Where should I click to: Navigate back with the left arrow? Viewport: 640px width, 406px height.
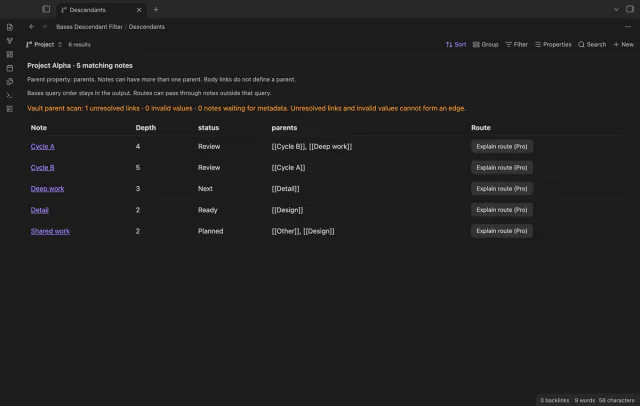tap(32, 27)
